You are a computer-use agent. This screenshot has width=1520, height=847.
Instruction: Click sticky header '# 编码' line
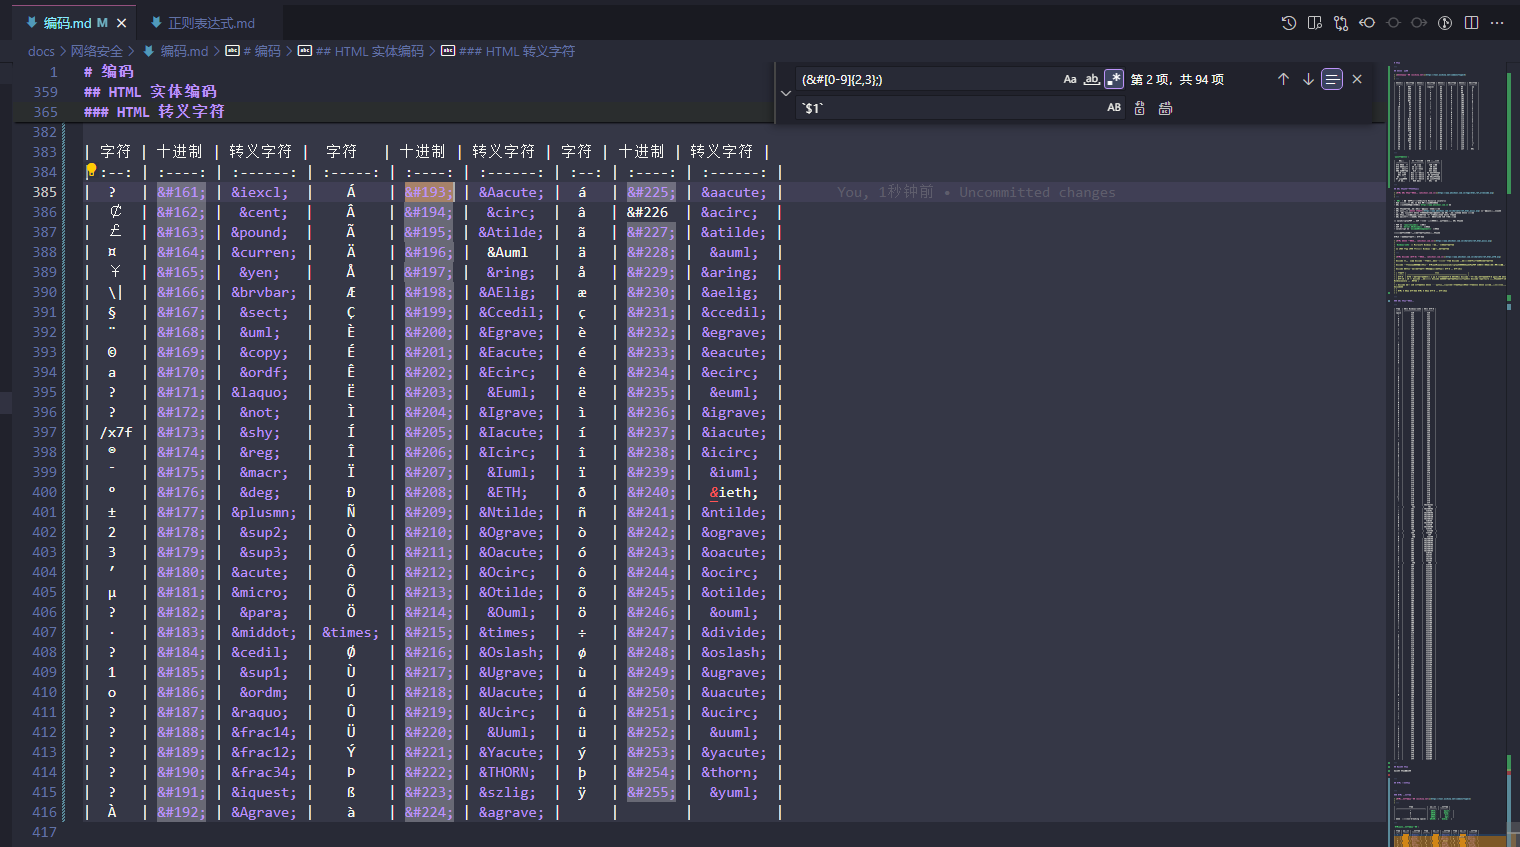pyautogui.click(x=108, y=72)
